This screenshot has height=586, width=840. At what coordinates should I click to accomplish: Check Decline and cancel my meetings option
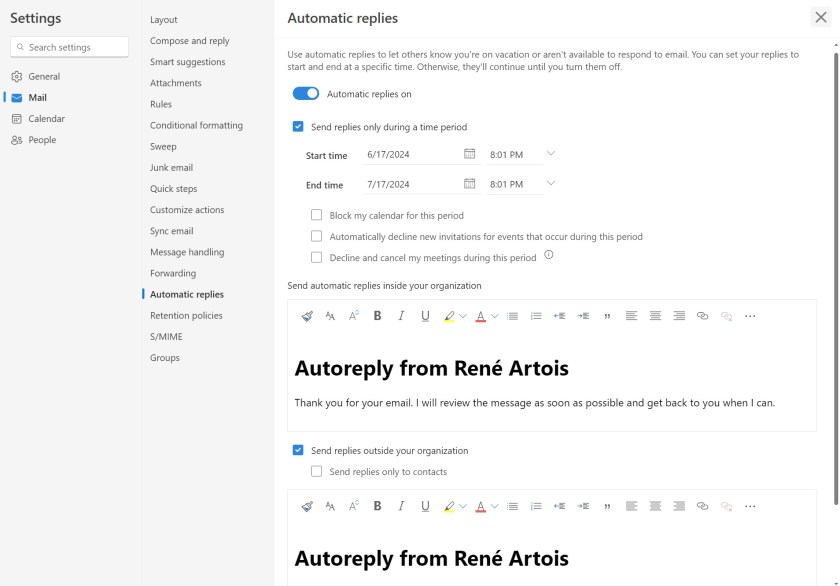point(317,258)
